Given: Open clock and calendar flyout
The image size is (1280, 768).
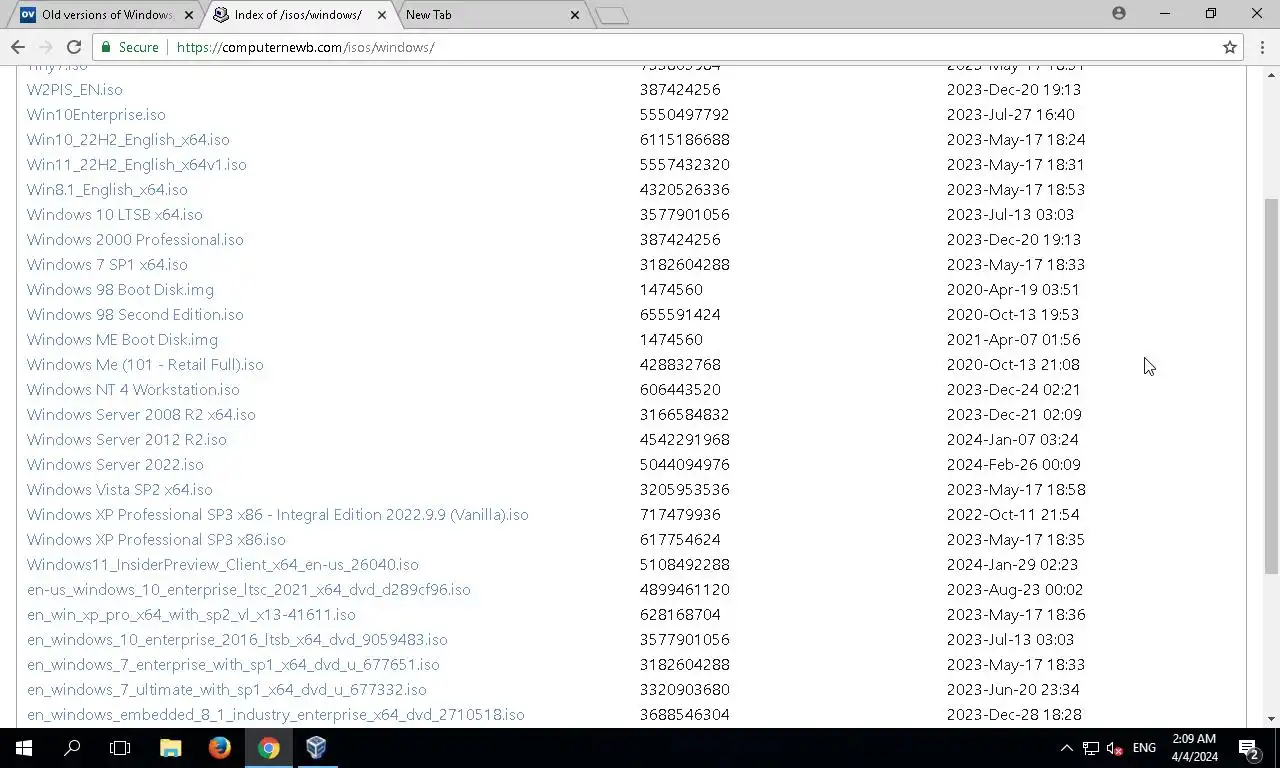Looking at the screenshot, I should tap(1194, 748).
